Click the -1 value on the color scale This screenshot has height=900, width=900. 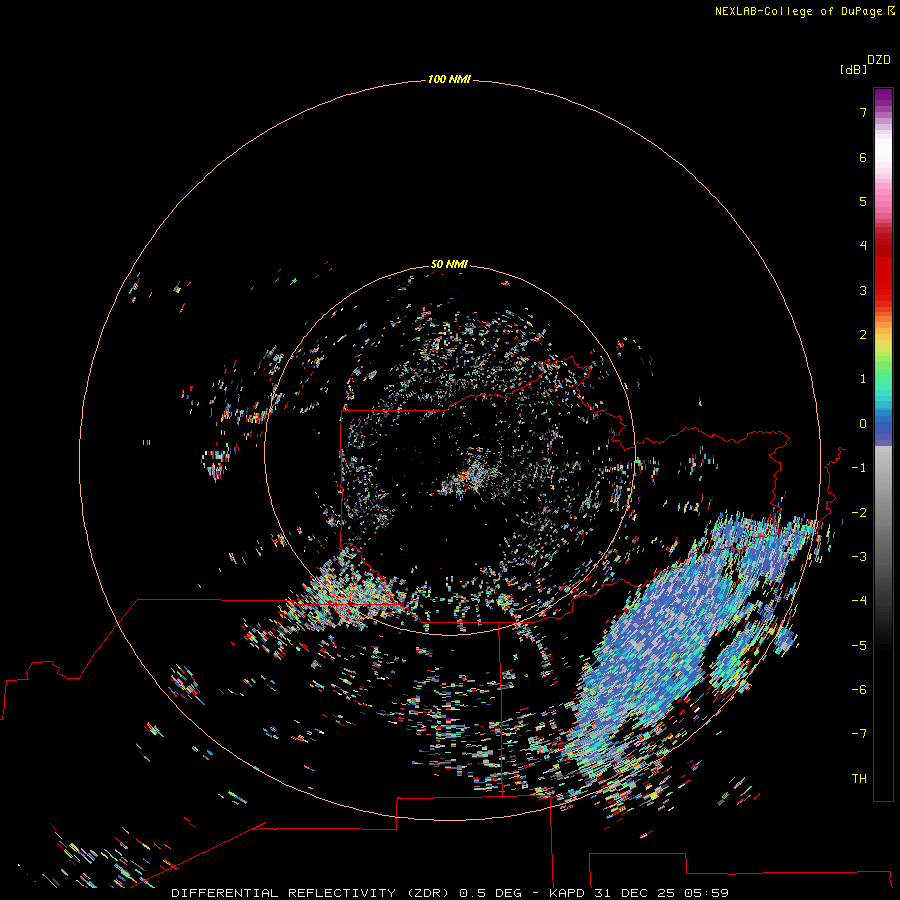click(859, 468)
